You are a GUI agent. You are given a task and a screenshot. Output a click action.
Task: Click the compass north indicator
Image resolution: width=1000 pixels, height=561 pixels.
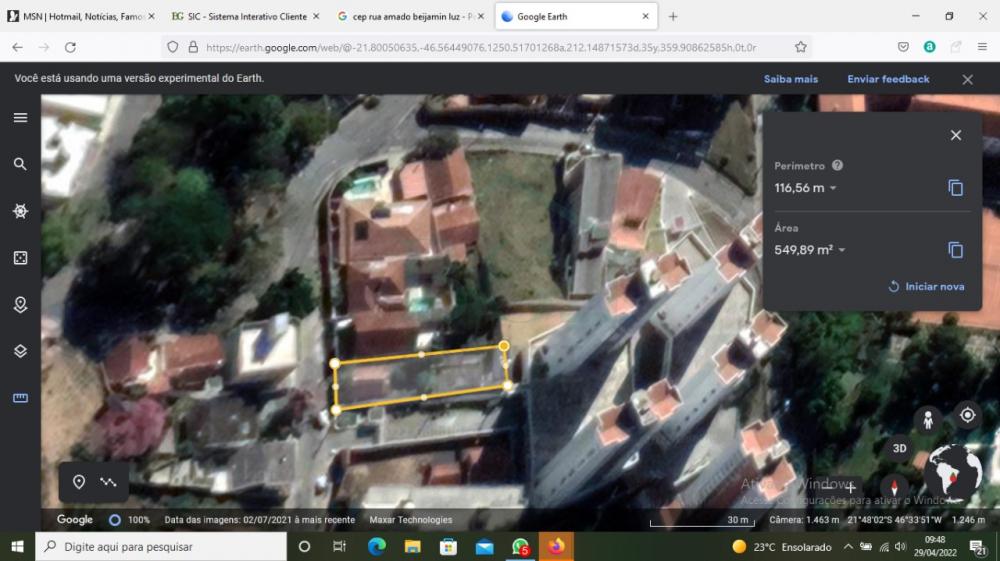pyautogui.click(x=893, y=489)
